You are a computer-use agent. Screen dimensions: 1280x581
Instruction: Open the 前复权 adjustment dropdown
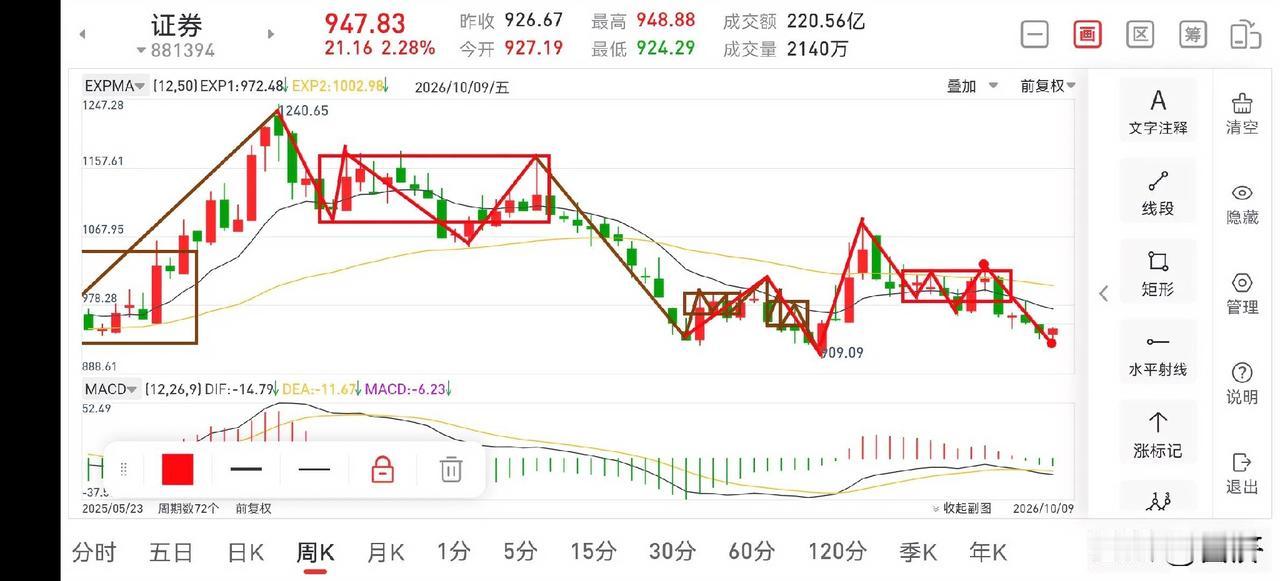(1048, 86)
